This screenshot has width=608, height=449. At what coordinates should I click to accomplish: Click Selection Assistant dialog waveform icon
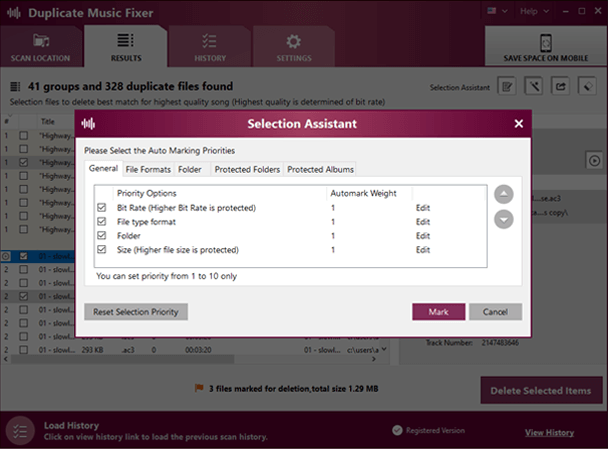pos(88,124)
